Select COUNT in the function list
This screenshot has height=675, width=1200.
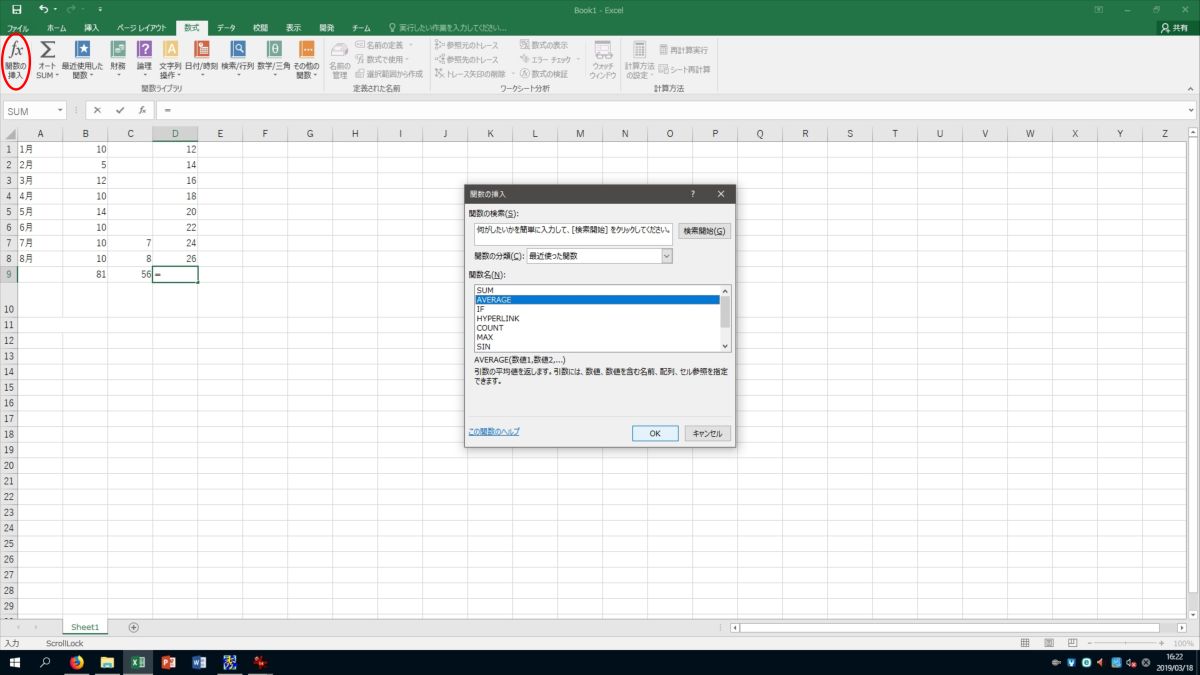(x=597, y=328)
